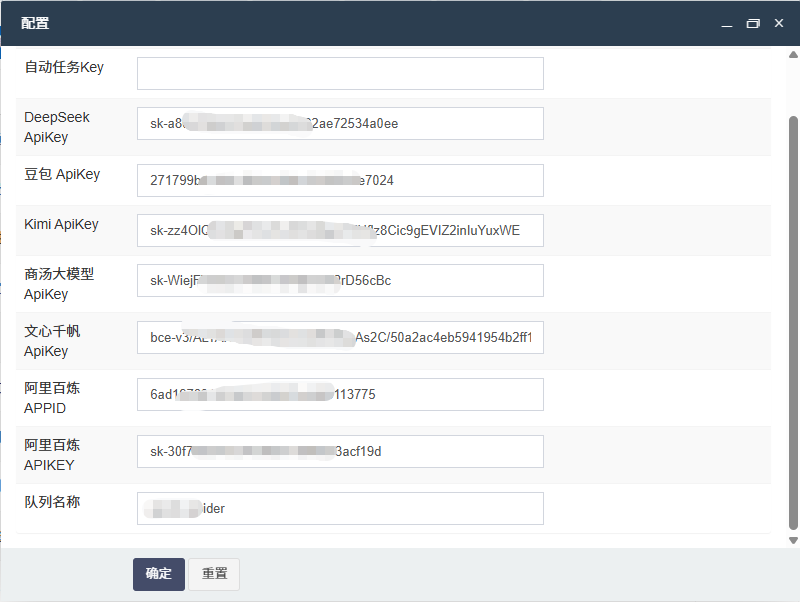Screen dimensions: 800x602
Task: Click the Kimi ApiKey label
Action: pyautogui.click(x=61, y=224)
